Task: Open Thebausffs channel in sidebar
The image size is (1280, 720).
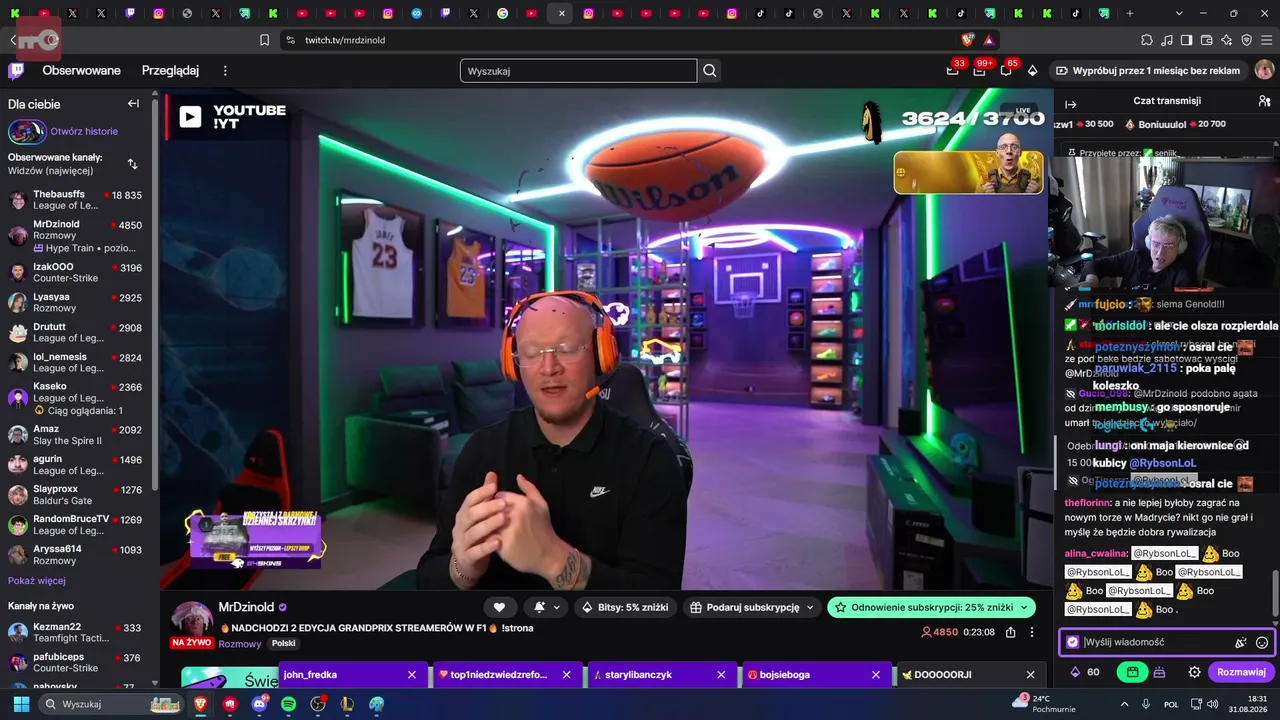Action: coord(75,200)
